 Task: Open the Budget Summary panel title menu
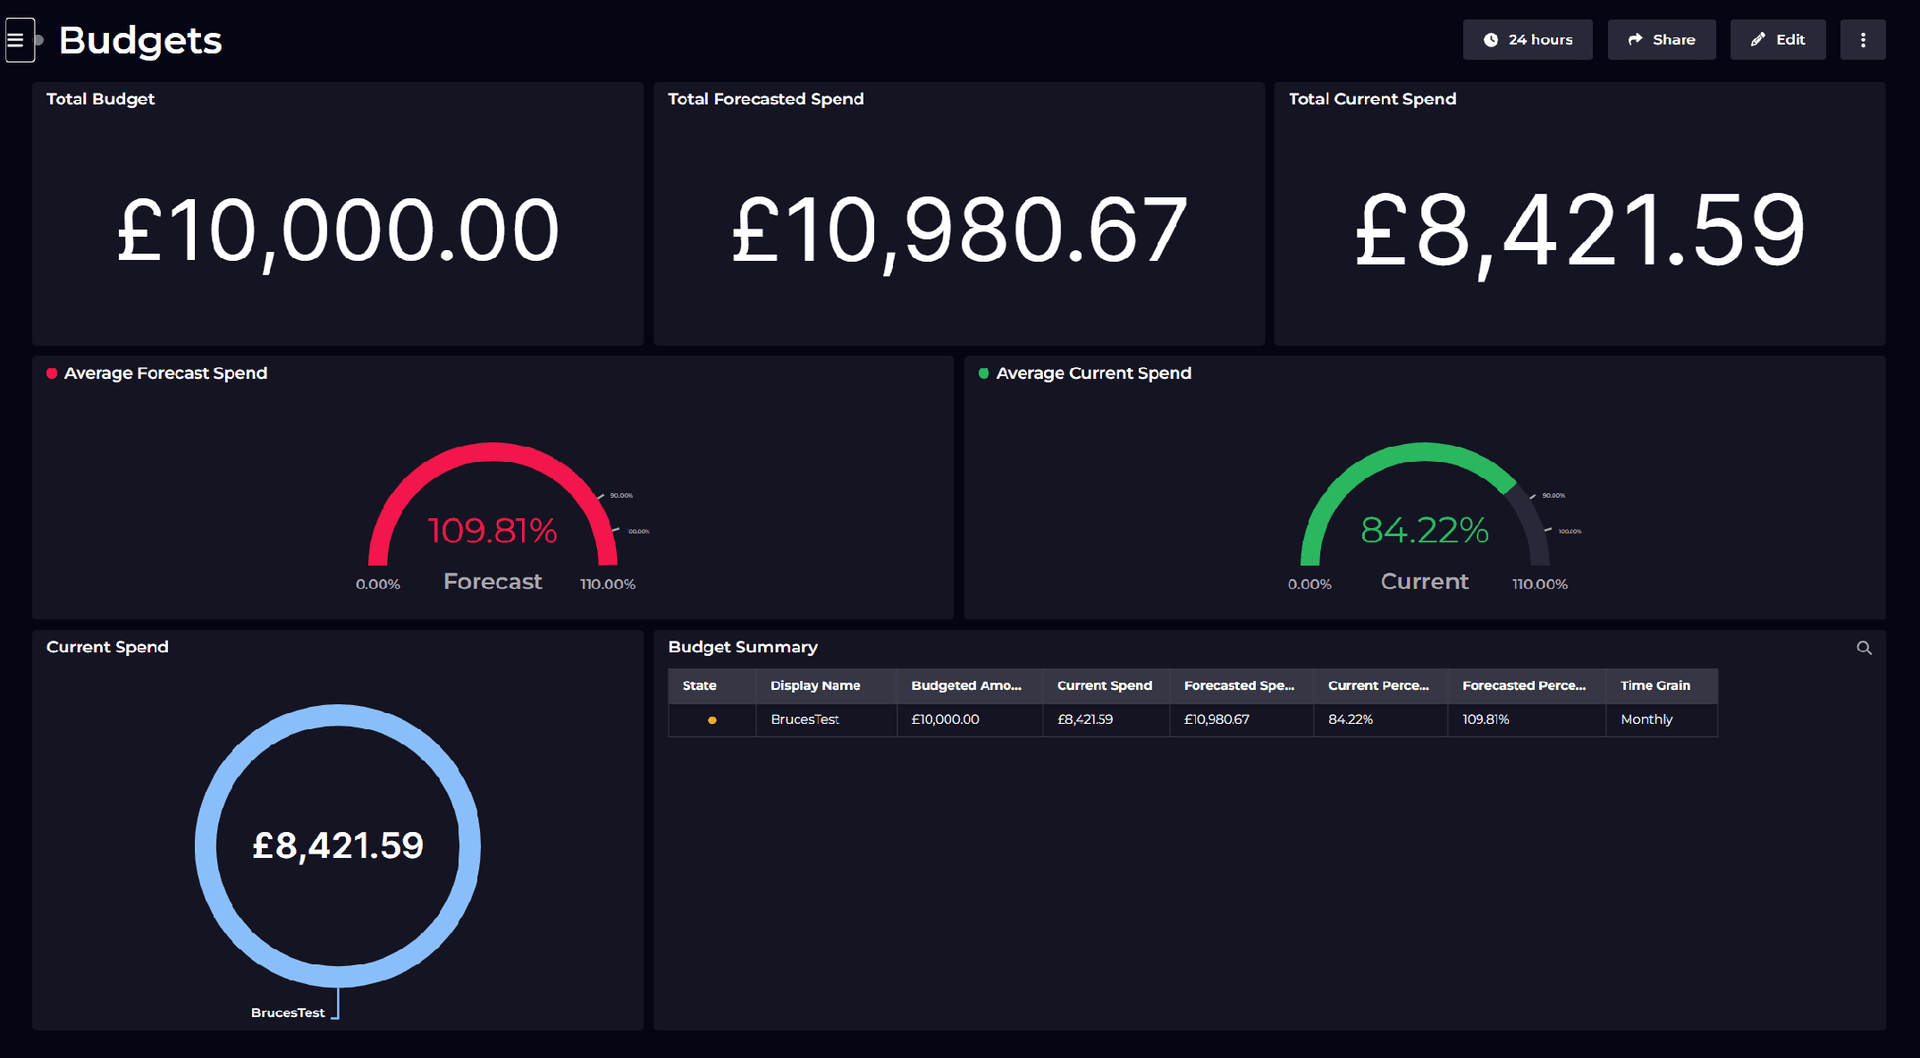[743, 647]
